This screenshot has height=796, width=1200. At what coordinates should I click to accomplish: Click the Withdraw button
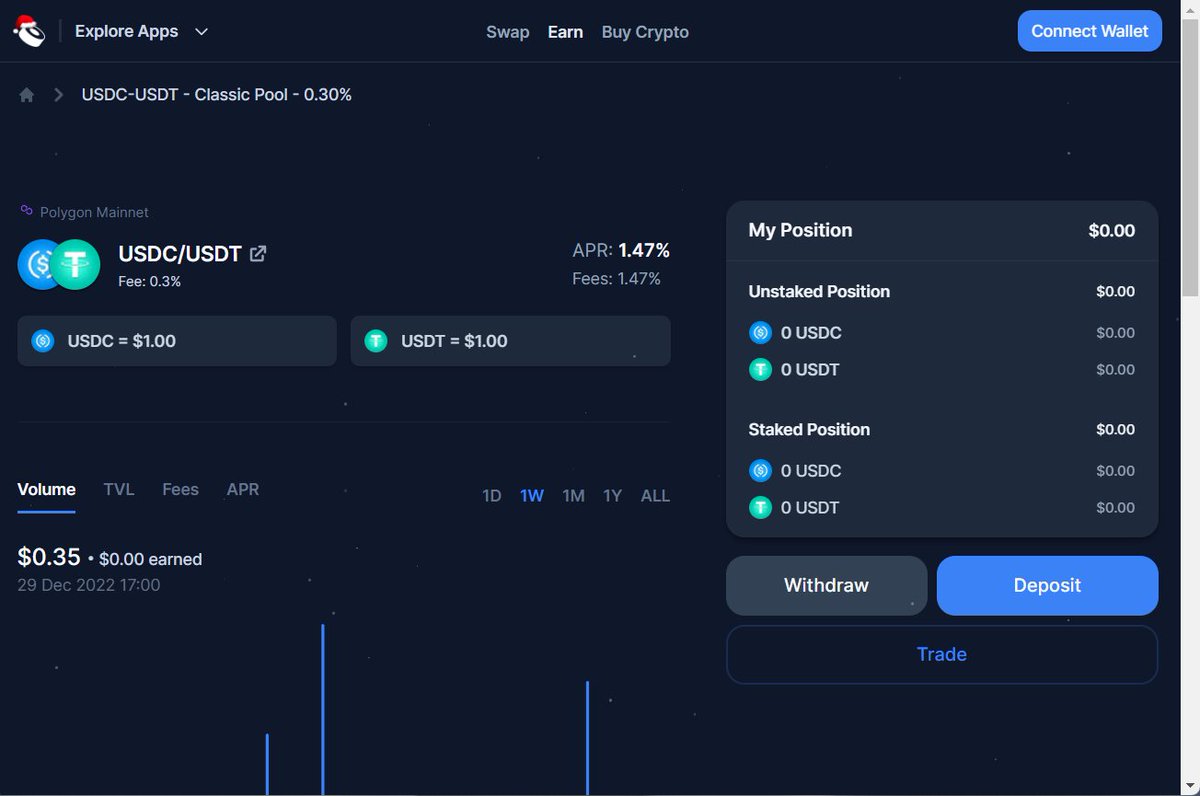tap(827, 585)
